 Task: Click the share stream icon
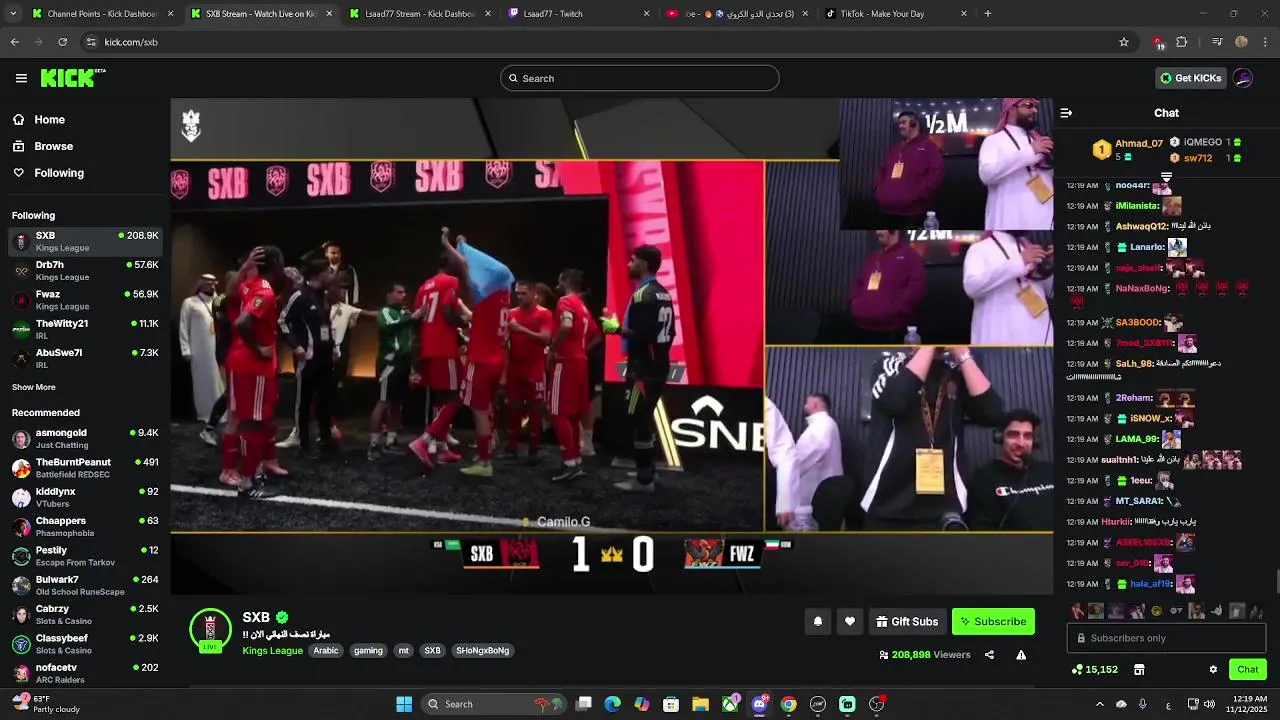click(989, 655)
